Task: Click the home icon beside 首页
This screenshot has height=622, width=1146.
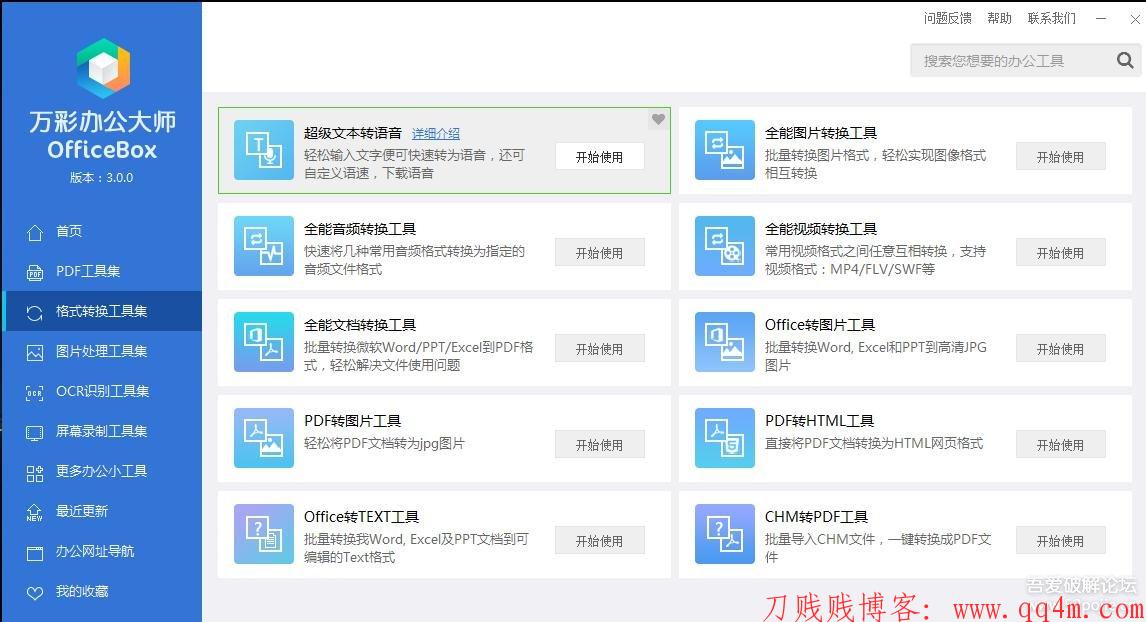Action: [34, 232]
